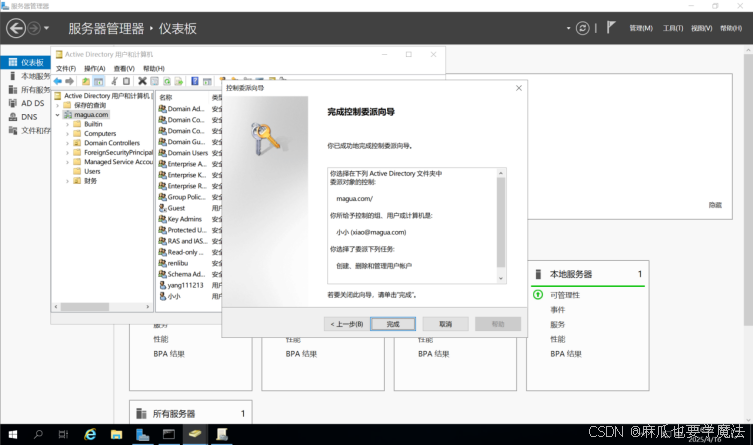
Task: Toggle the Show/Hide Console Tree icon
Action: click(x=98, y=81)
